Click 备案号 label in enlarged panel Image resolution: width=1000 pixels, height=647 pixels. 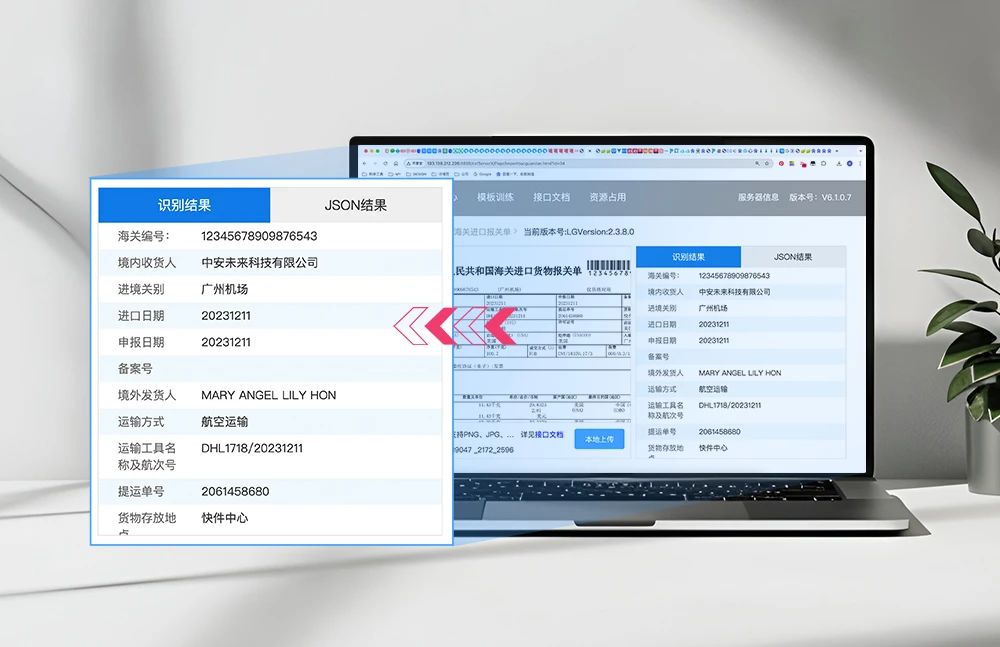click(x=135, y=369)
